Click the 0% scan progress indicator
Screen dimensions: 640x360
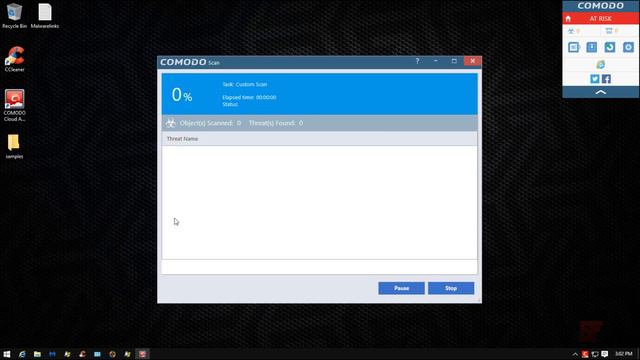click(x=182, y=95)
